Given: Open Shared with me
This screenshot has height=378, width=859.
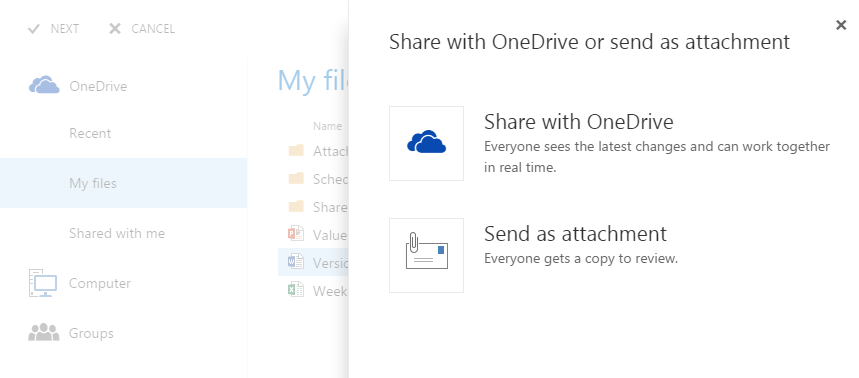Looking at the screenshot, I should click(x=117, y=233).
